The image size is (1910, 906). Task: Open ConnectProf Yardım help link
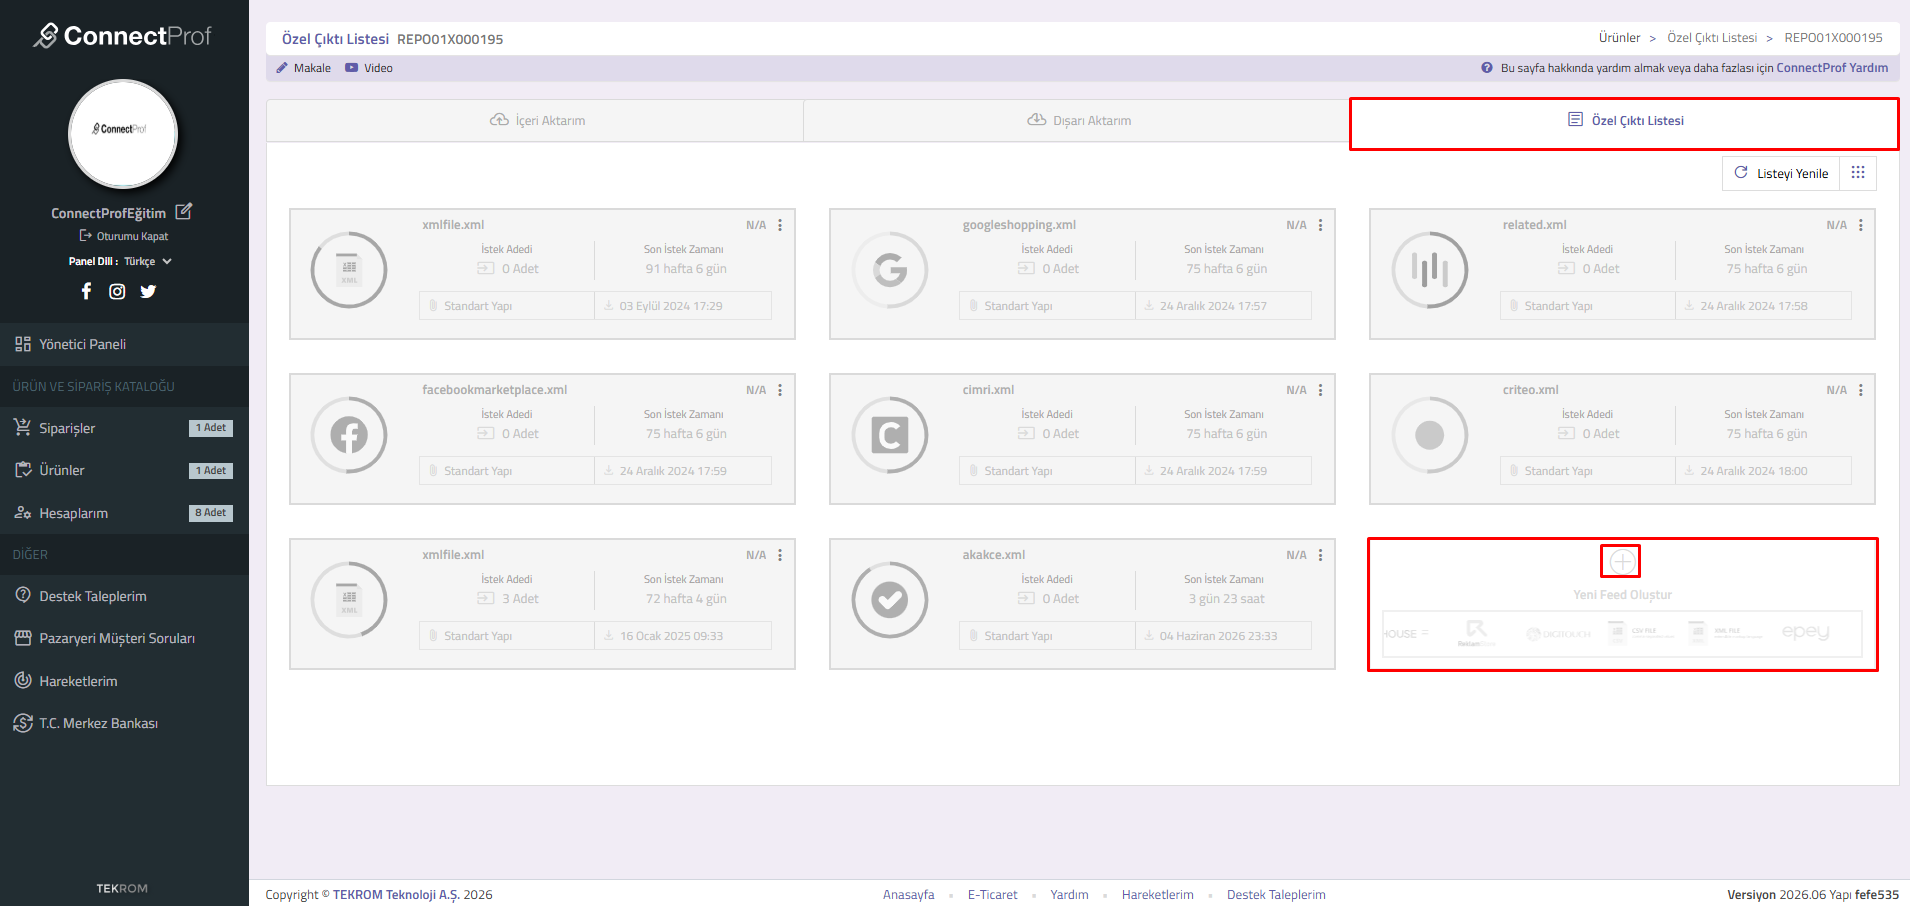[x=1832, y=68]
